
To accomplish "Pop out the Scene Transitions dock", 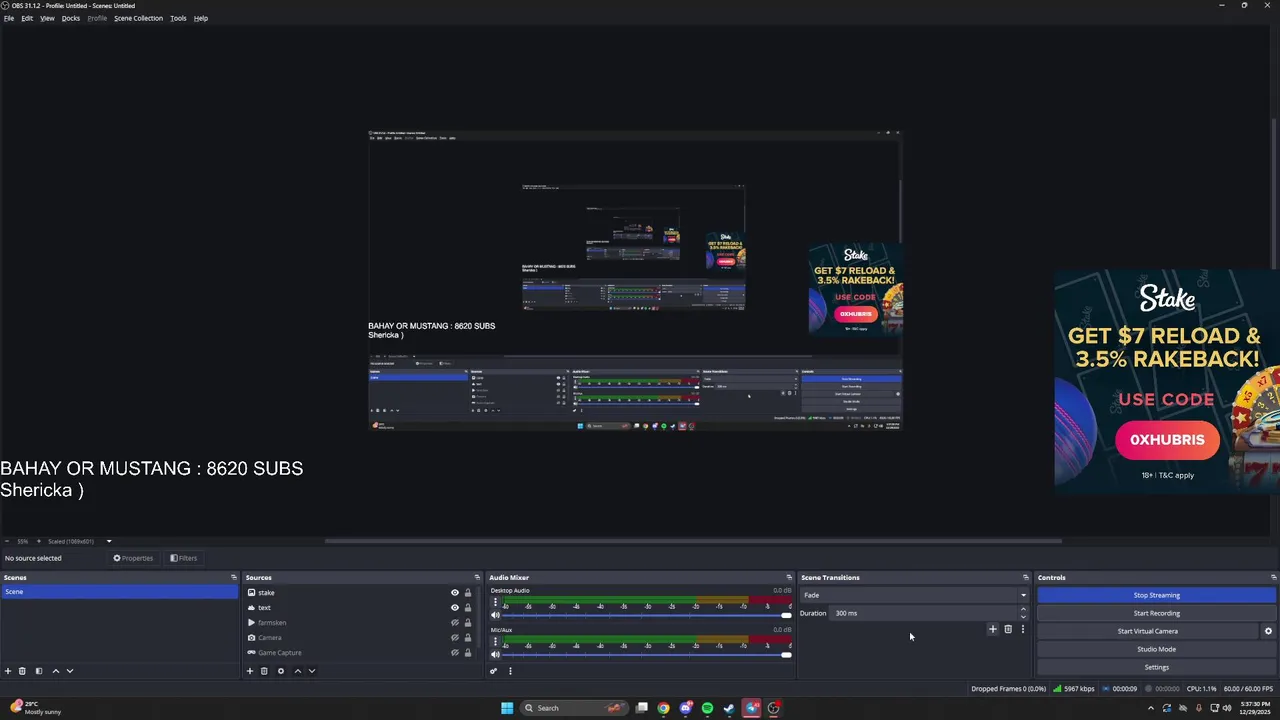I will tap(1025, 577).
